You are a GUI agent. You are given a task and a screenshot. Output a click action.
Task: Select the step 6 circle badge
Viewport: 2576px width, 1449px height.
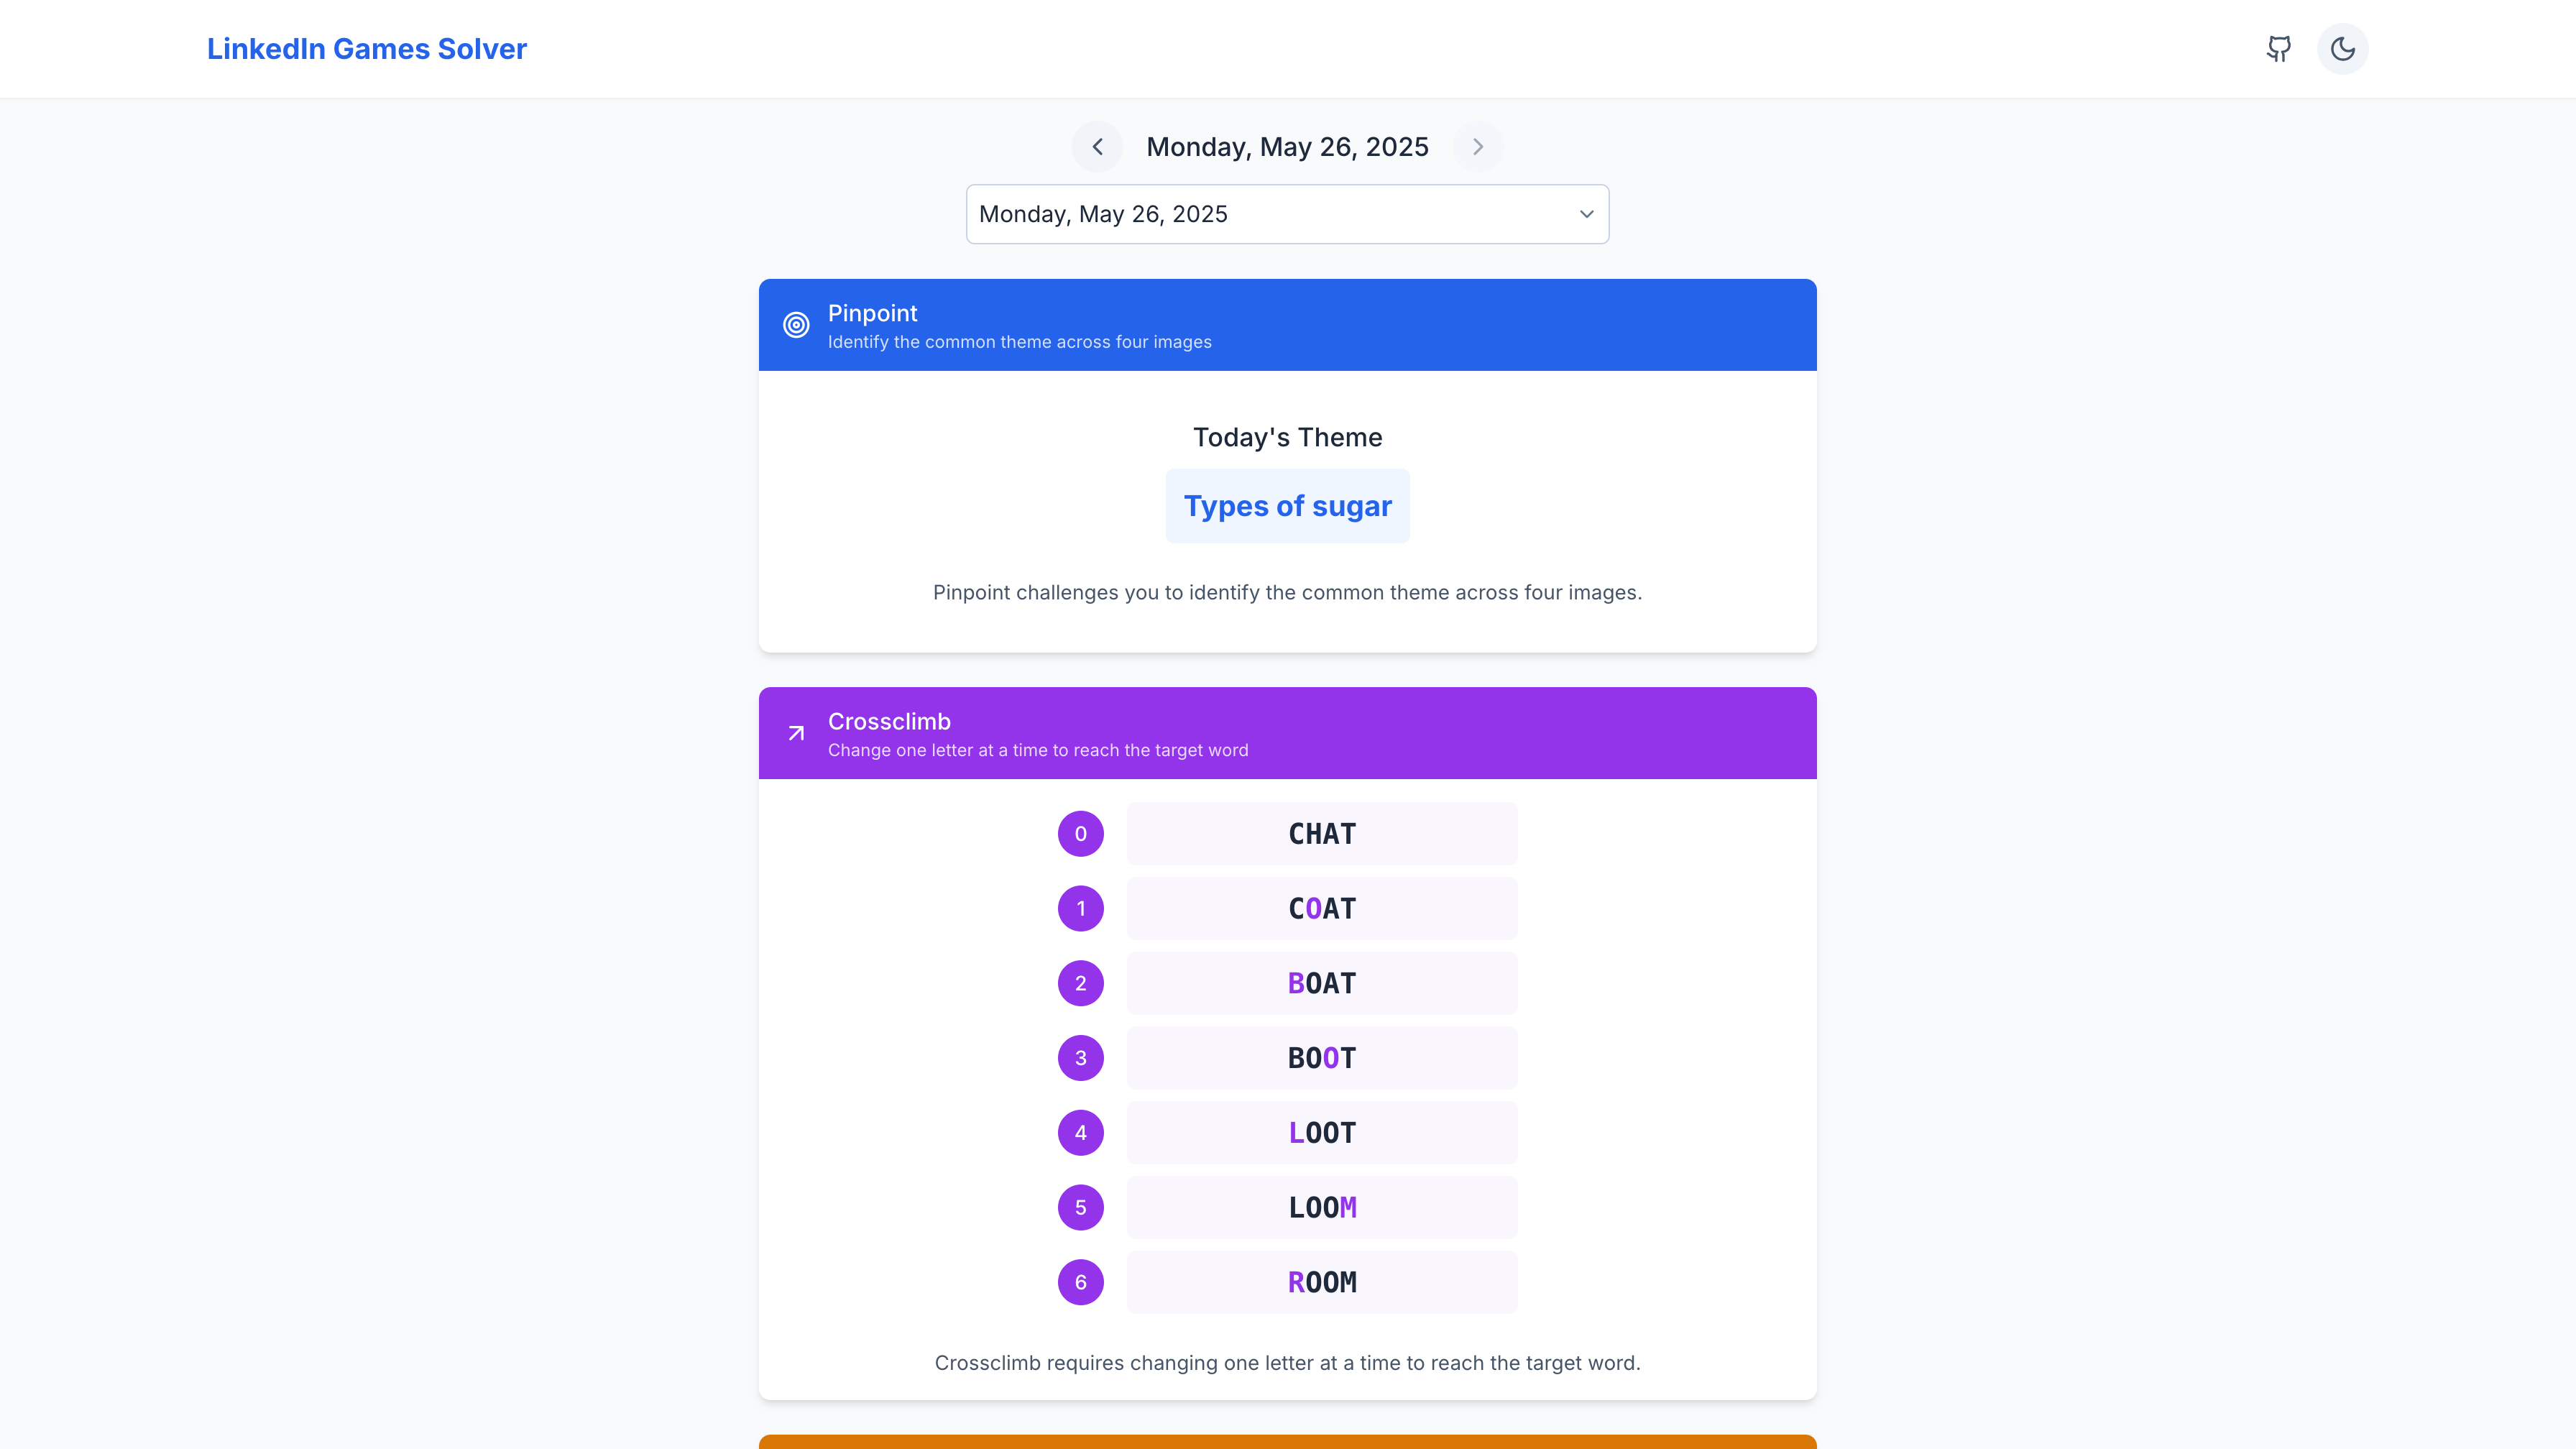pyautogui.click(x=1081, y=1282)
